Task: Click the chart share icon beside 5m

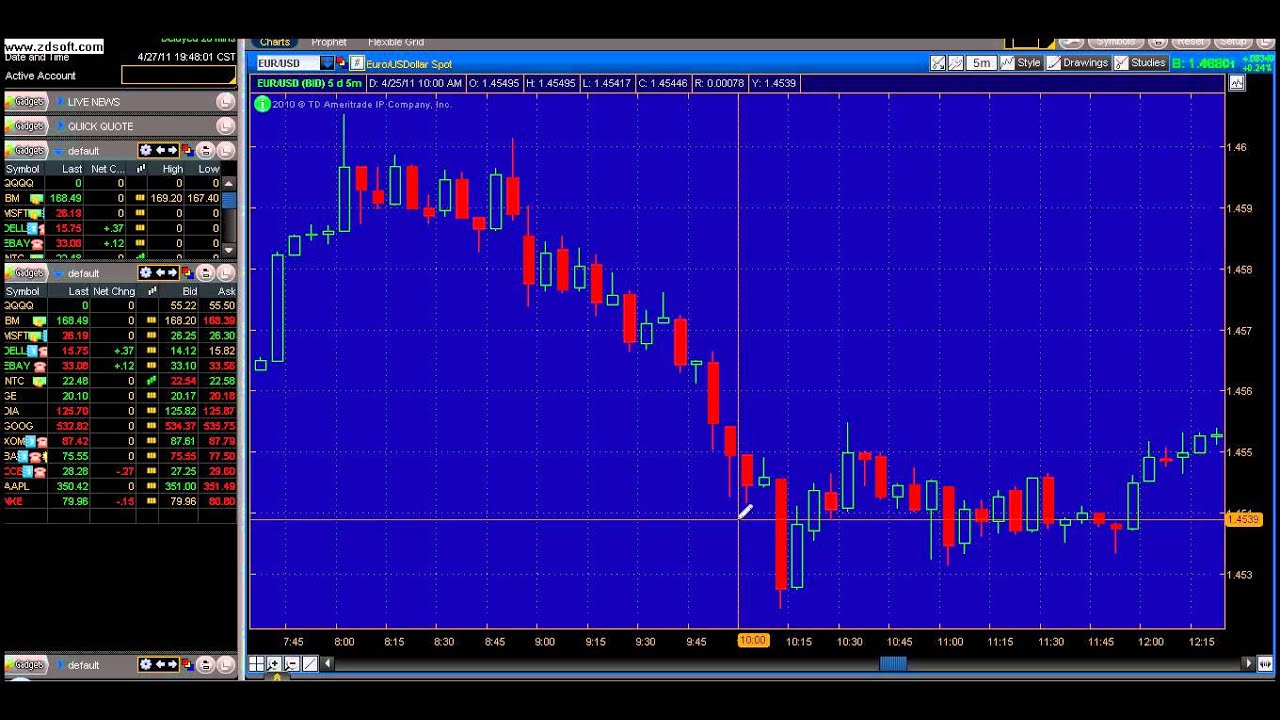Action: [938, 63]
